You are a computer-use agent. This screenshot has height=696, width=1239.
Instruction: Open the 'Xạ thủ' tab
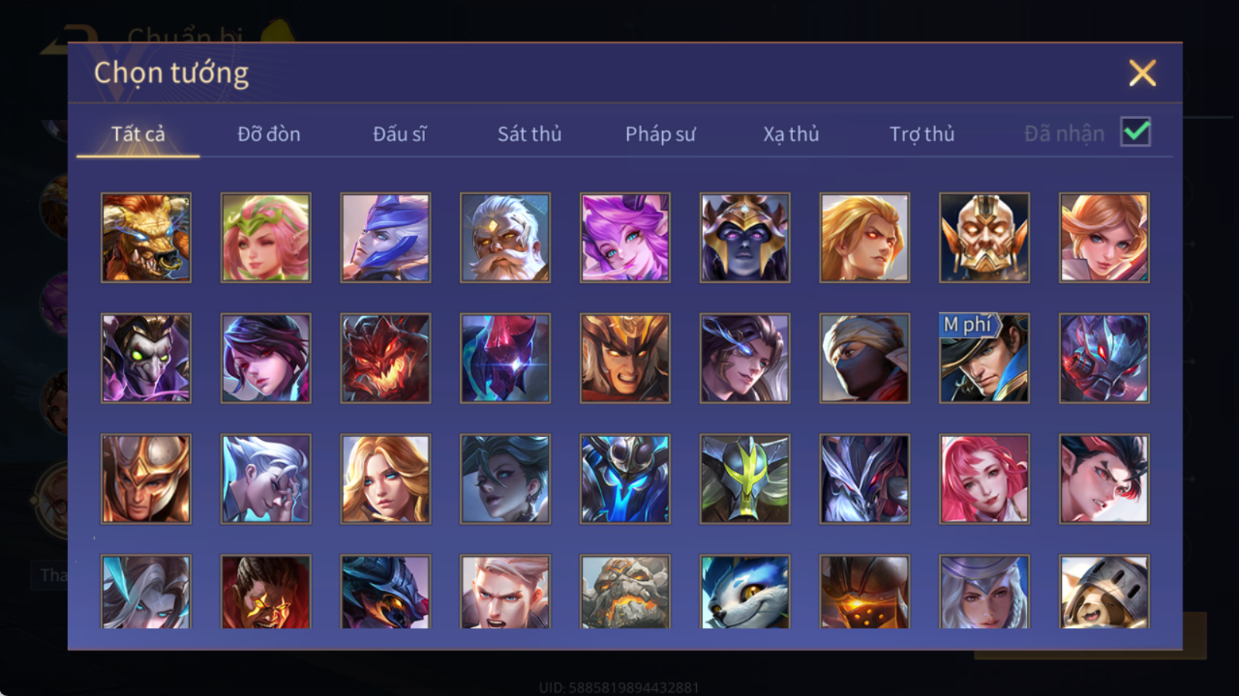[x=791, y=134]
